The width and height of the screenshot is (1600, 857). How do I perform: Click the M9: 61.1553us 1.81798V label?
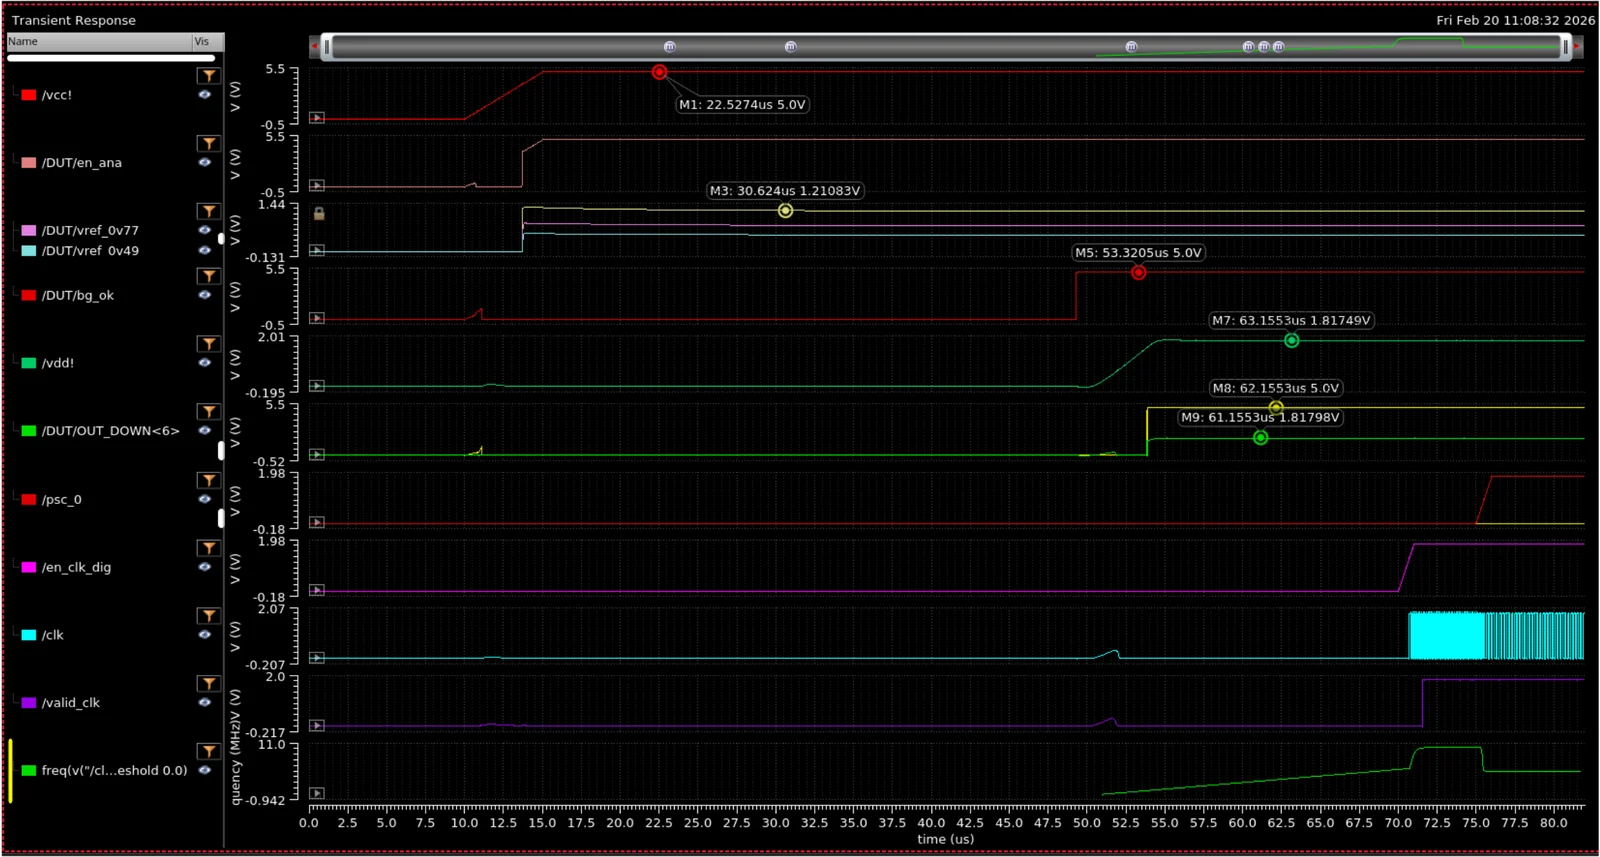click(x=1260, y=417)
